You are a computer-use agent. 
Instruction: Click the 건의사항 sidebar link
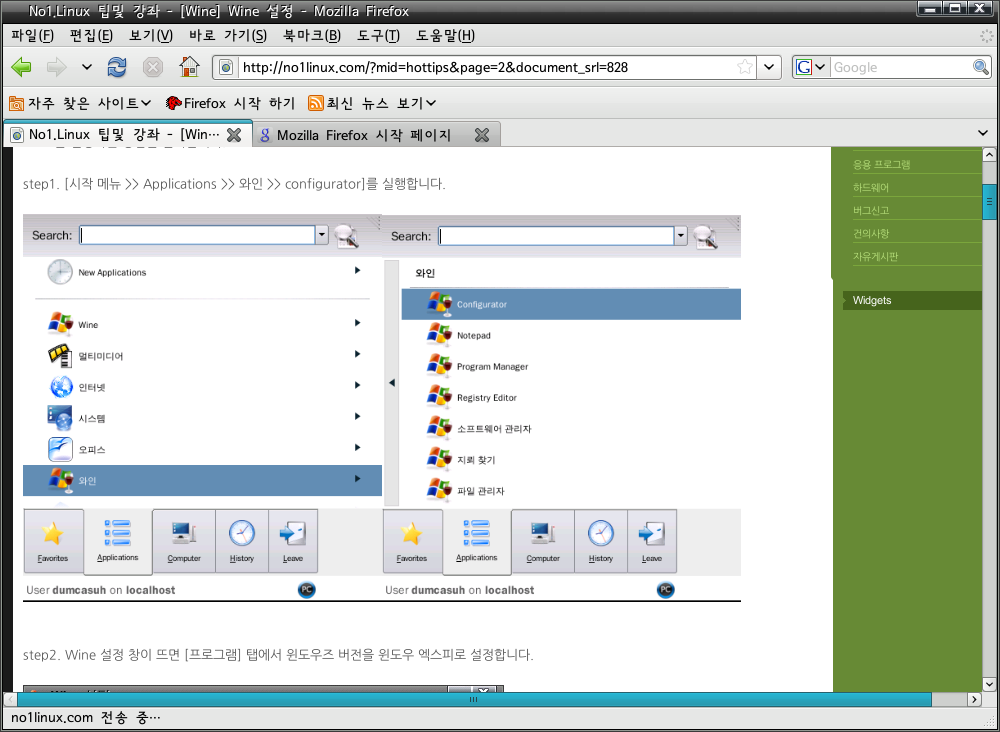871,233
